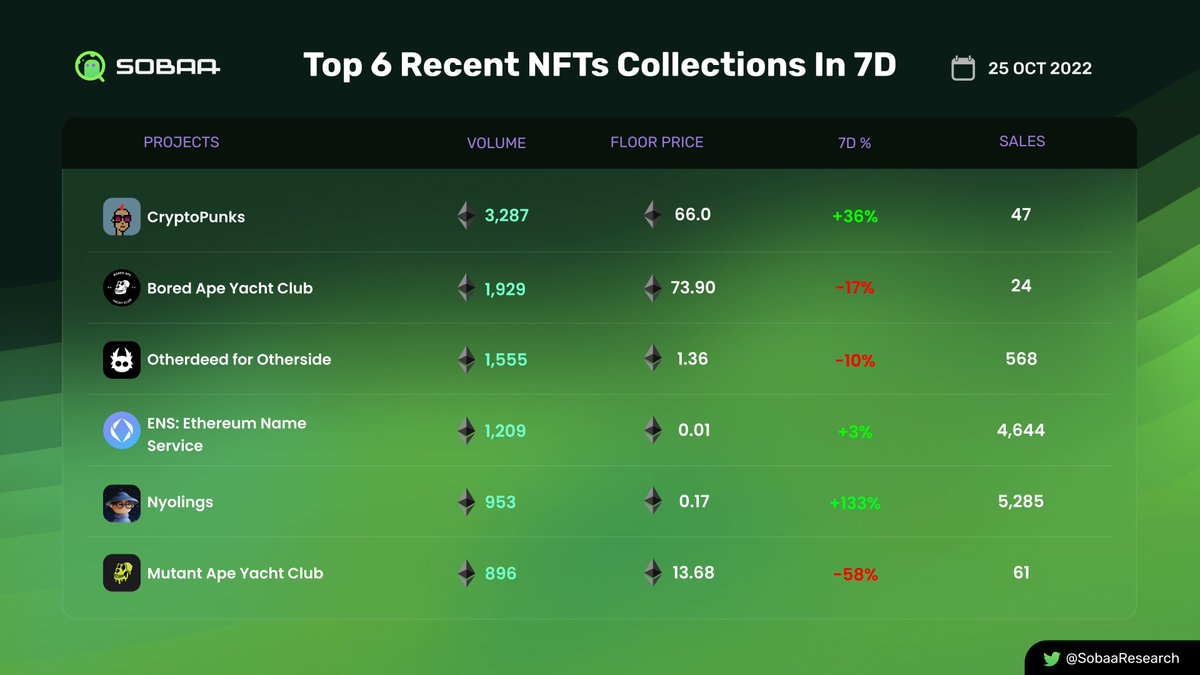Click the volume value 896
1200x675 pixels.
click(x=500, y=573)
